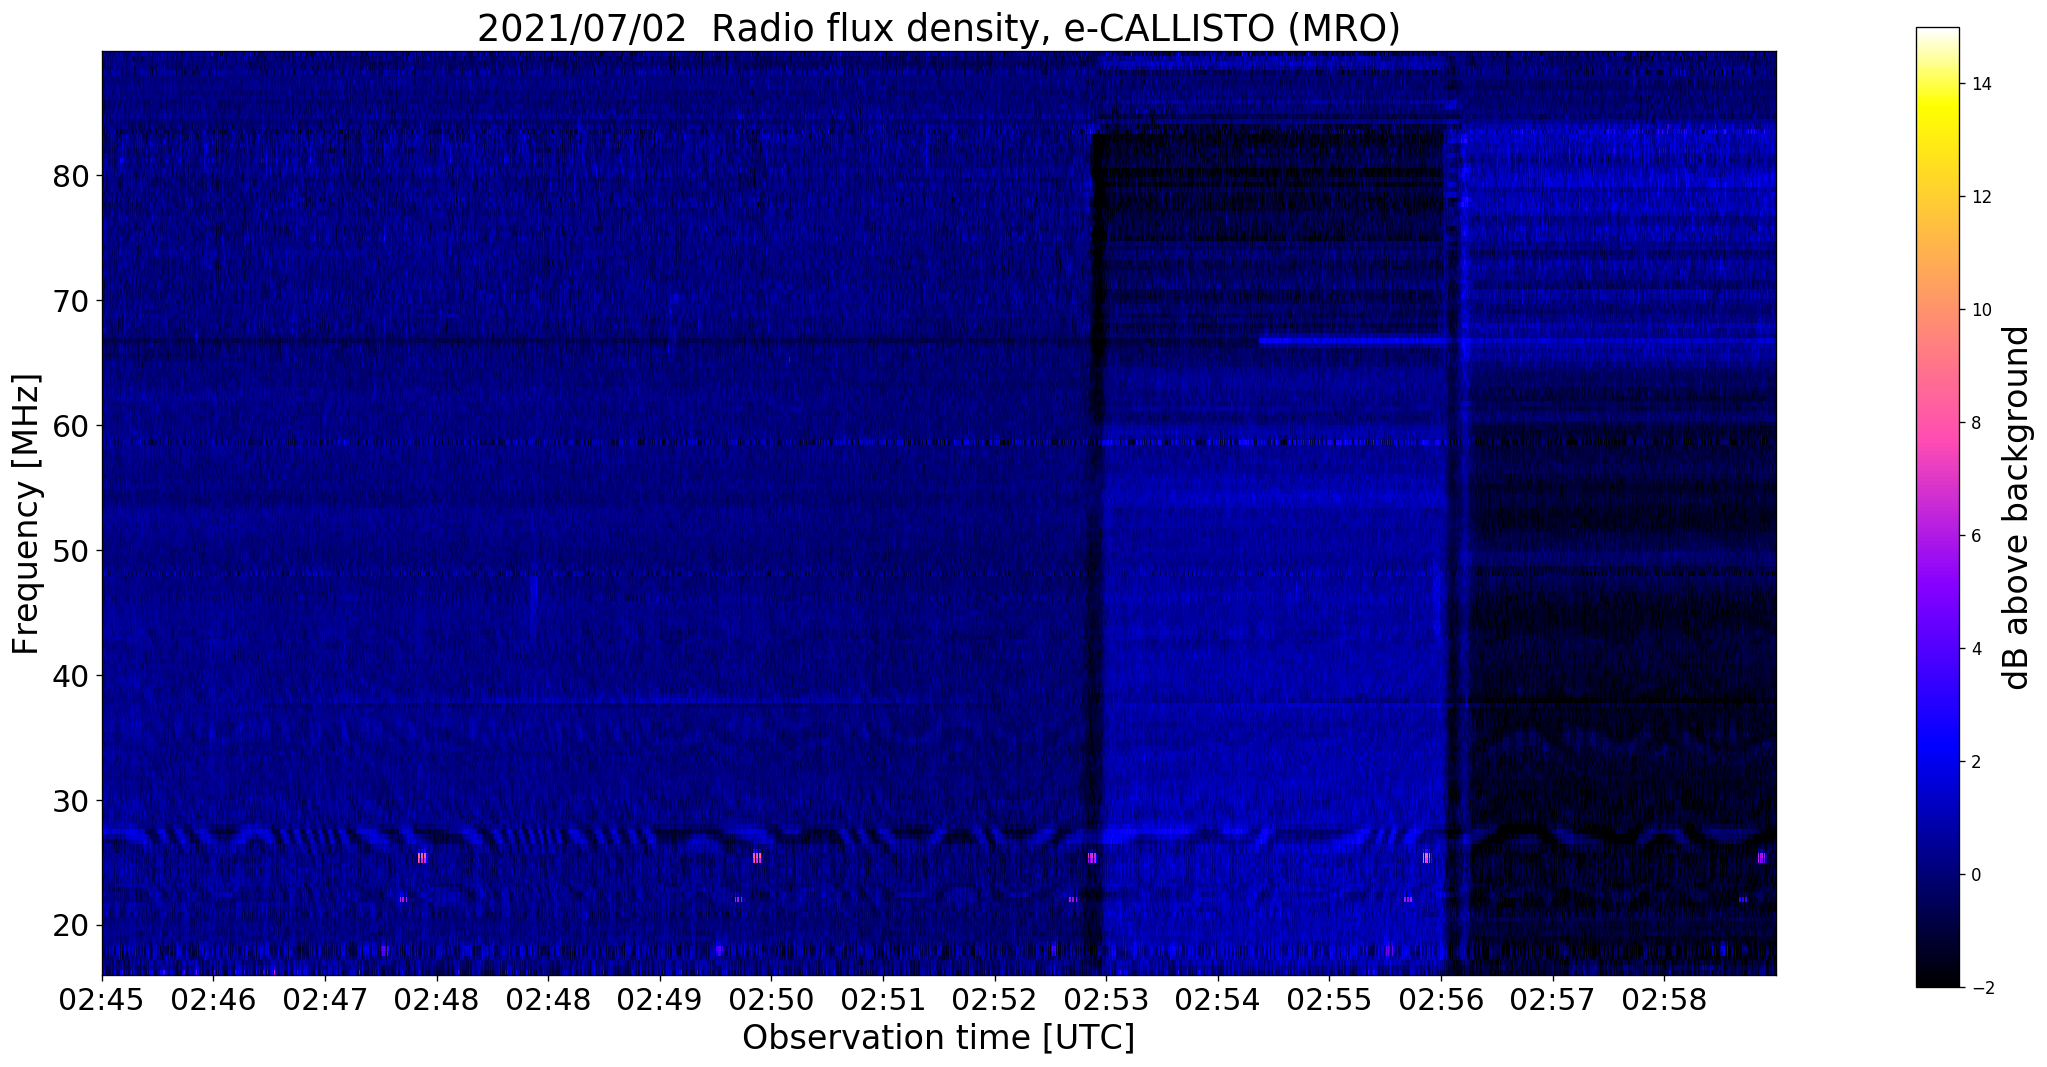The height and width of the screenshot is (1067, 2047).
Task: Click the 80 frequency tick label
Action: pos(71,176)
